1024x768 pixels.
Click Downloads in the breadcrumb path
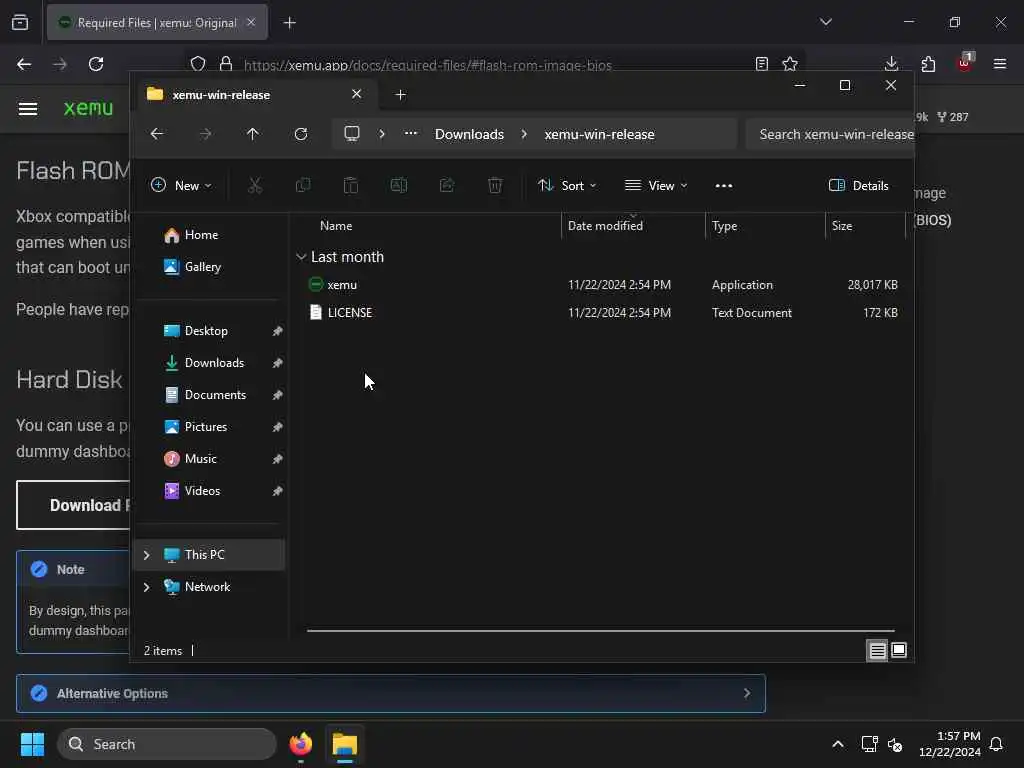469,134
